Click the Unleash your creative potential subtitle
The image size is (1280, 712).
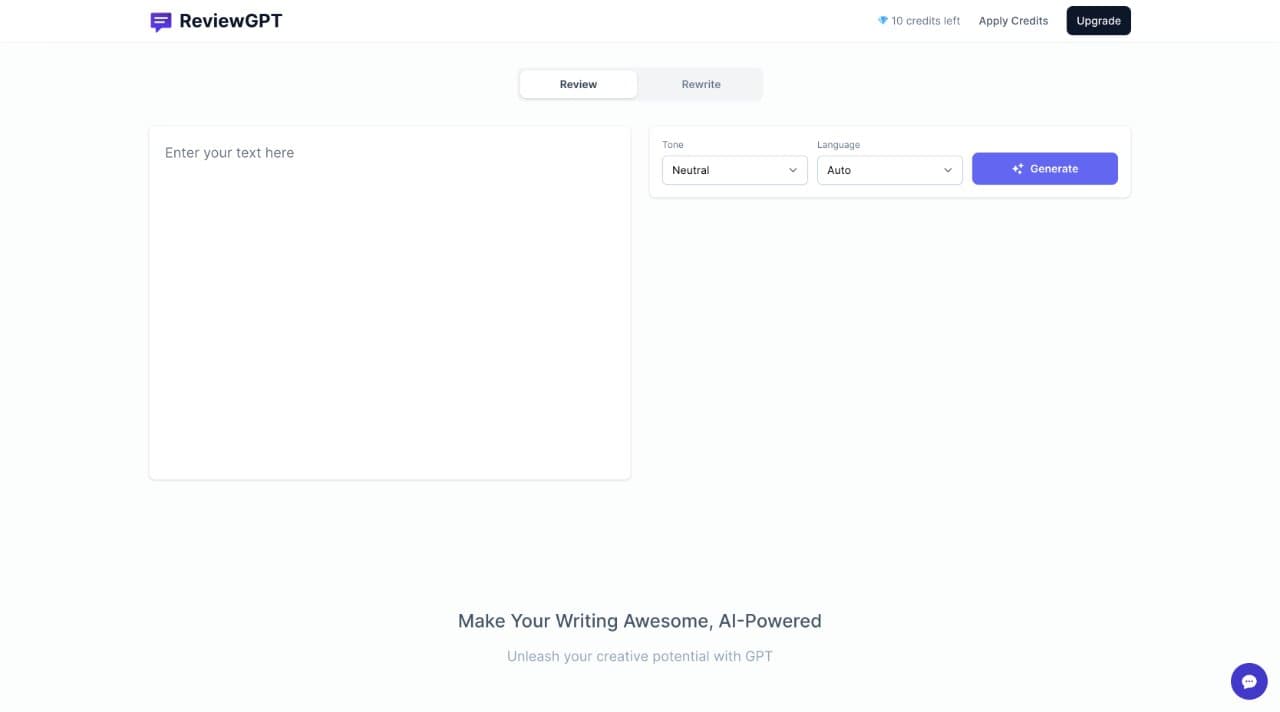(640, 657)
